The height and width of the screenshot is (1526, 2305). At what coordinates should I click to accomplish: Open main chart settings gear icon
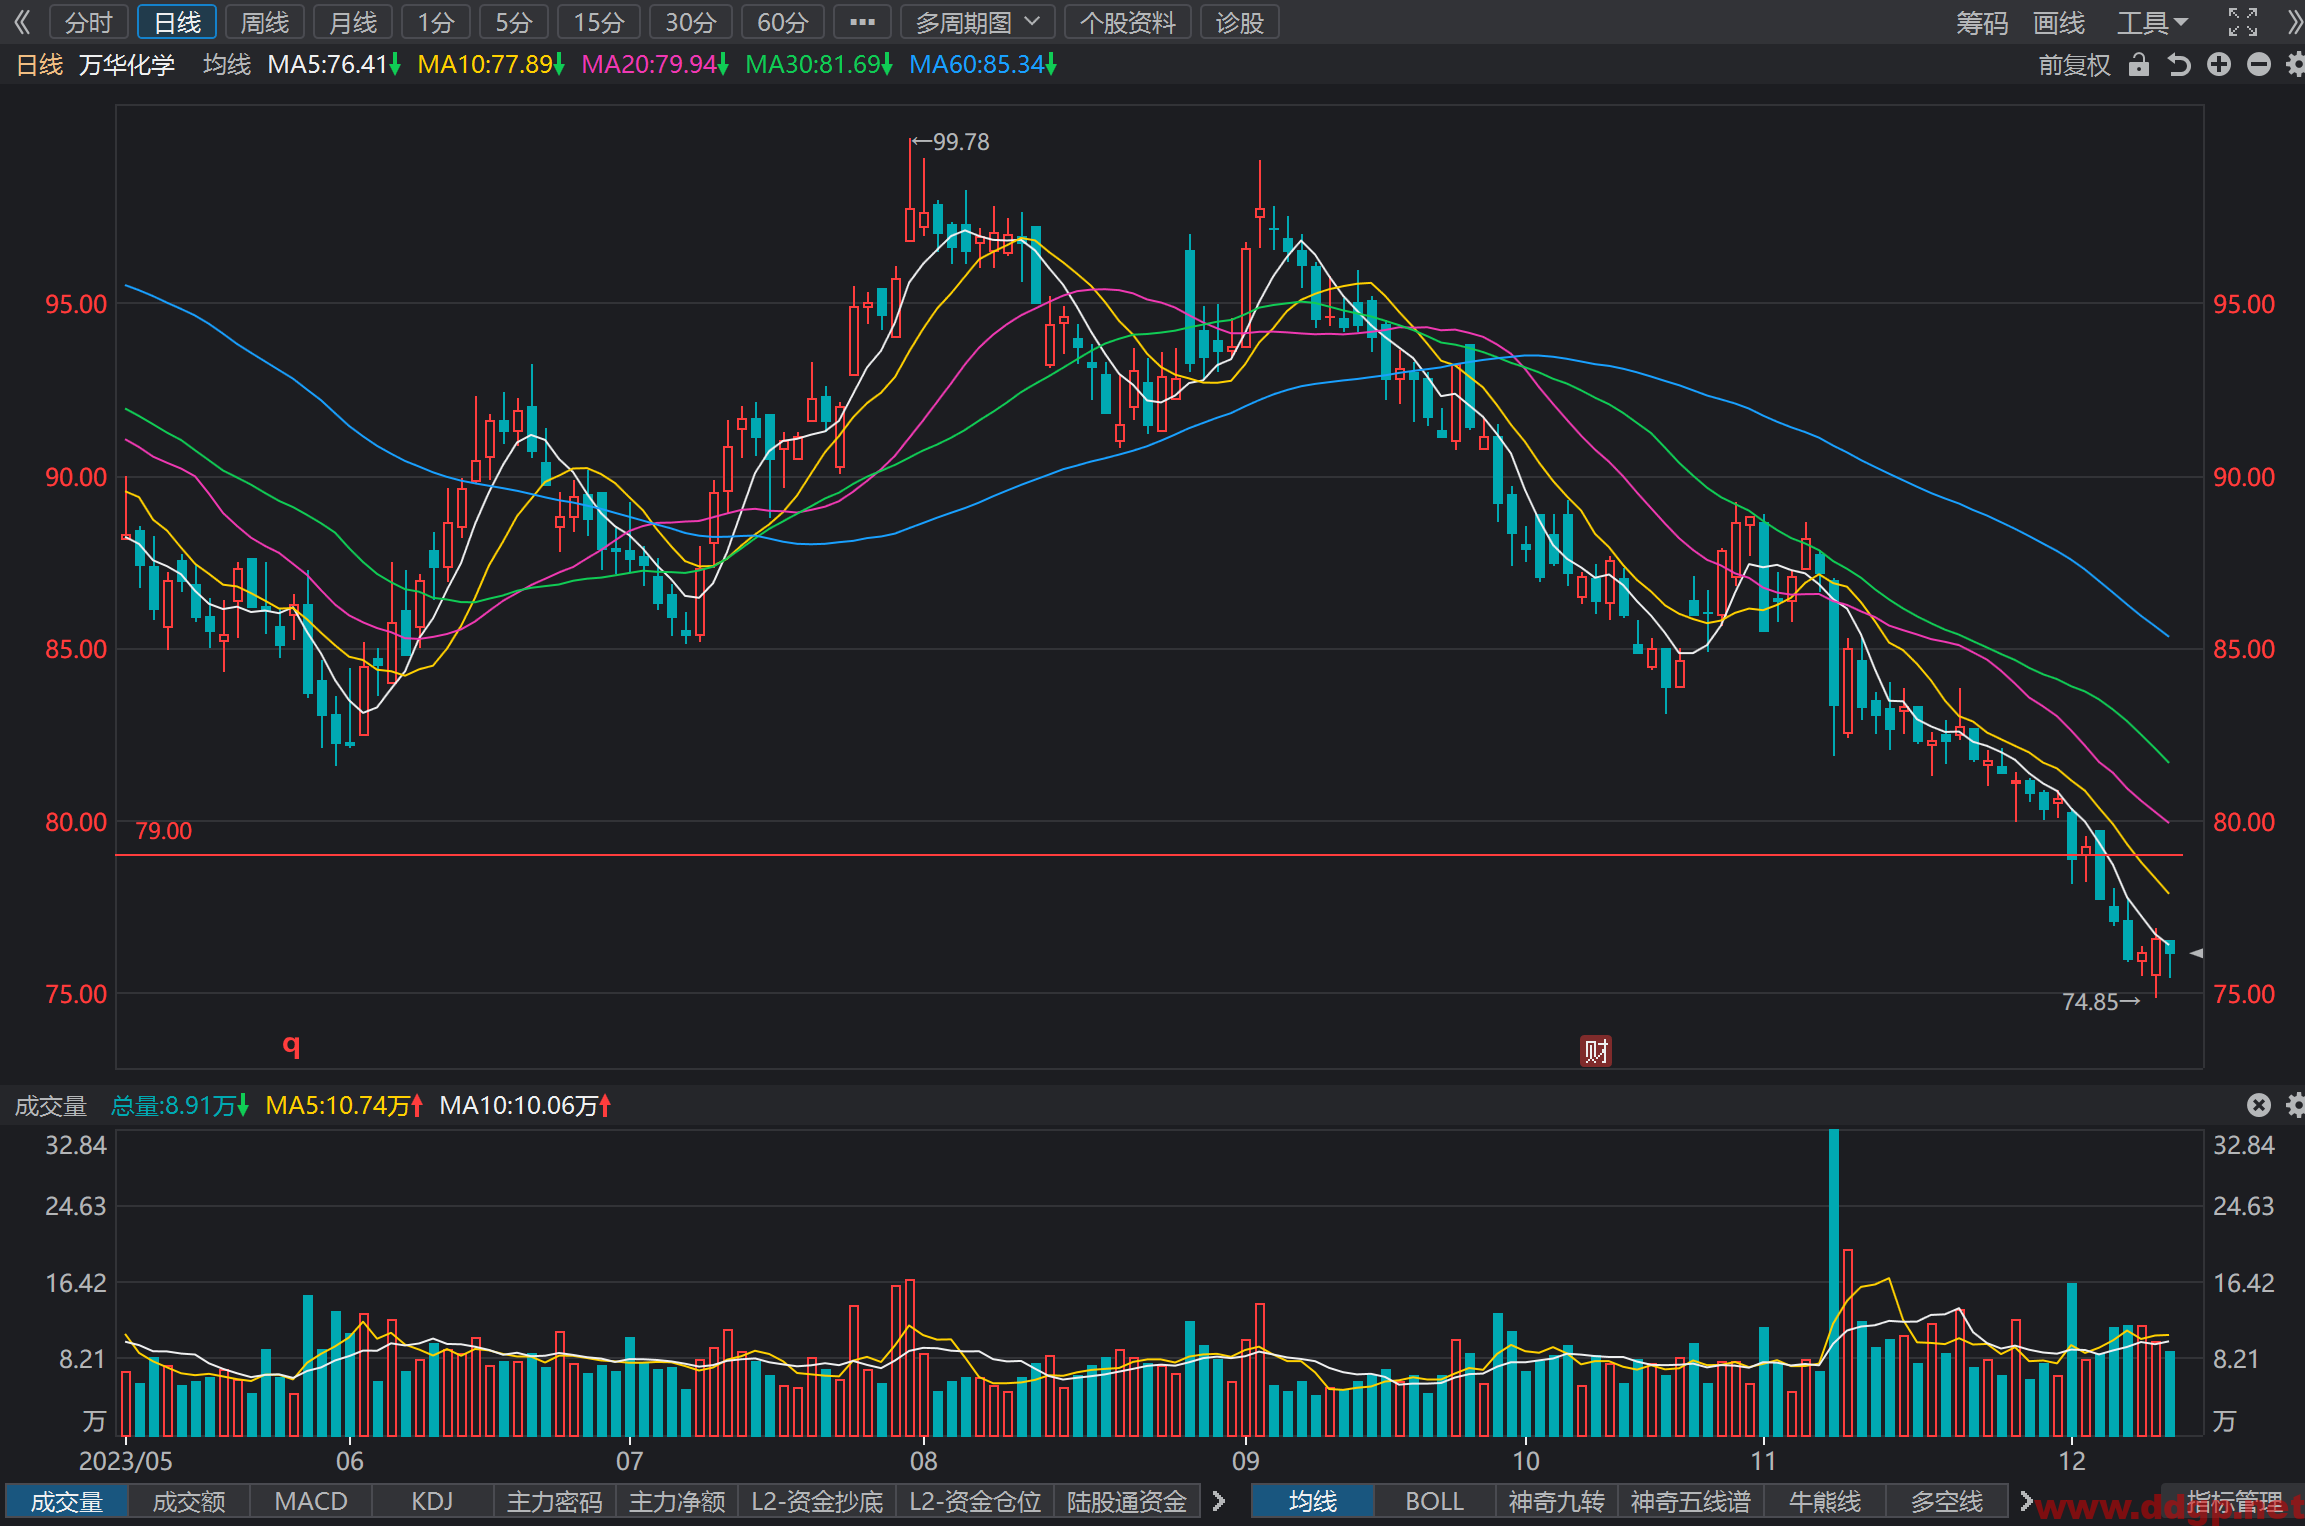2295,65
